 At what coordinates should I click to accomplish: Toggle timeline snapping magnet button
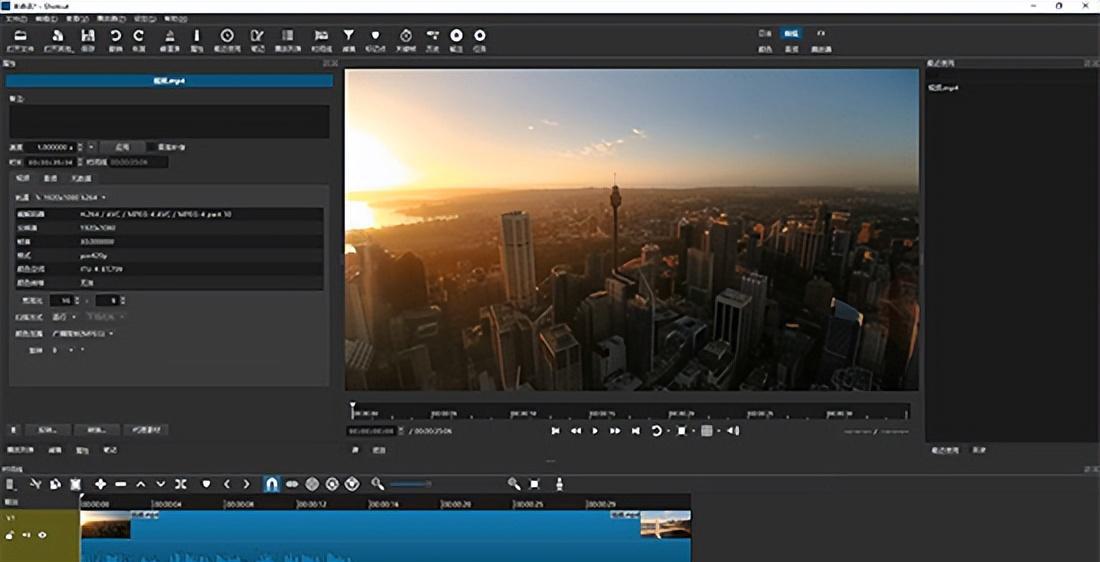point(271,484)
